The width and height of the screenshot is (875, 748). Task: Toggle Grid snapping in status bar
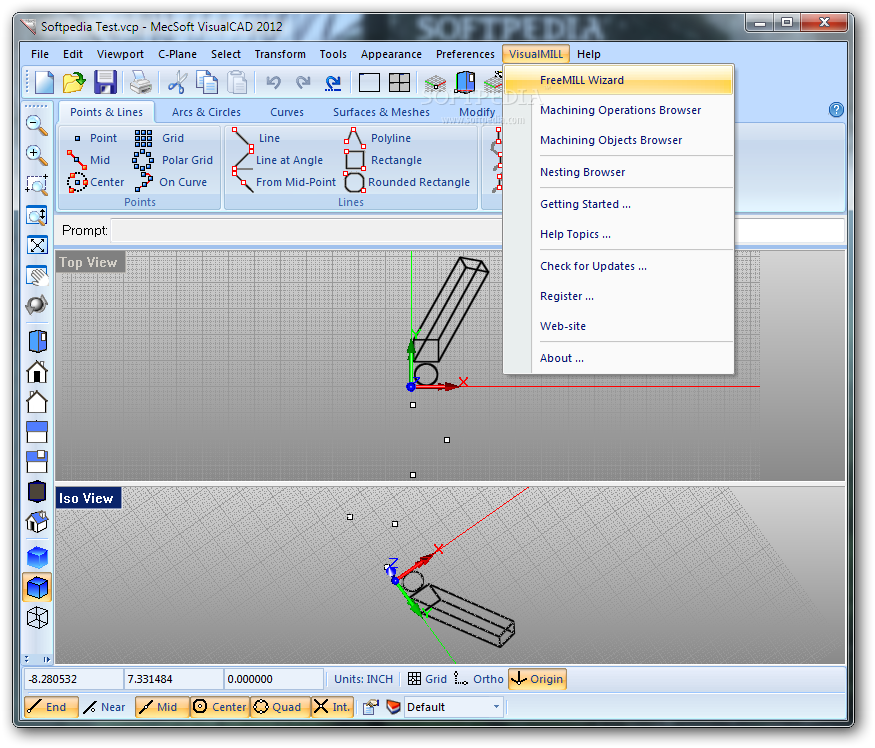click(x=427, y=679)
